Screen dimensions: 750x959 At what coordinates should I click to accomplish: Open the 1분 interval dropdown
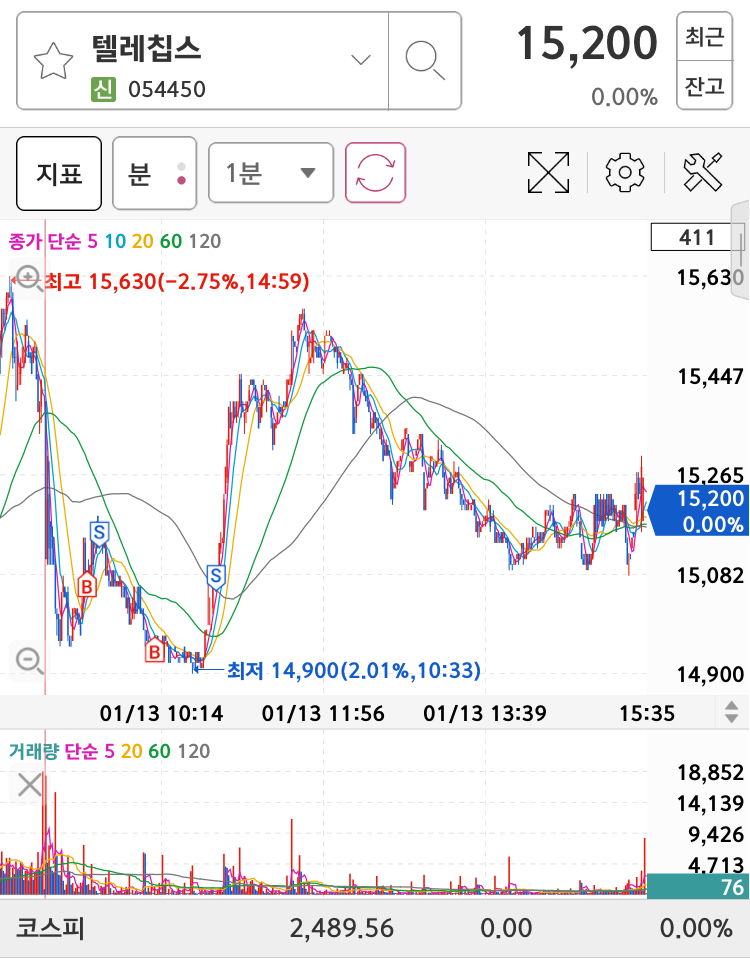[270, 173]
